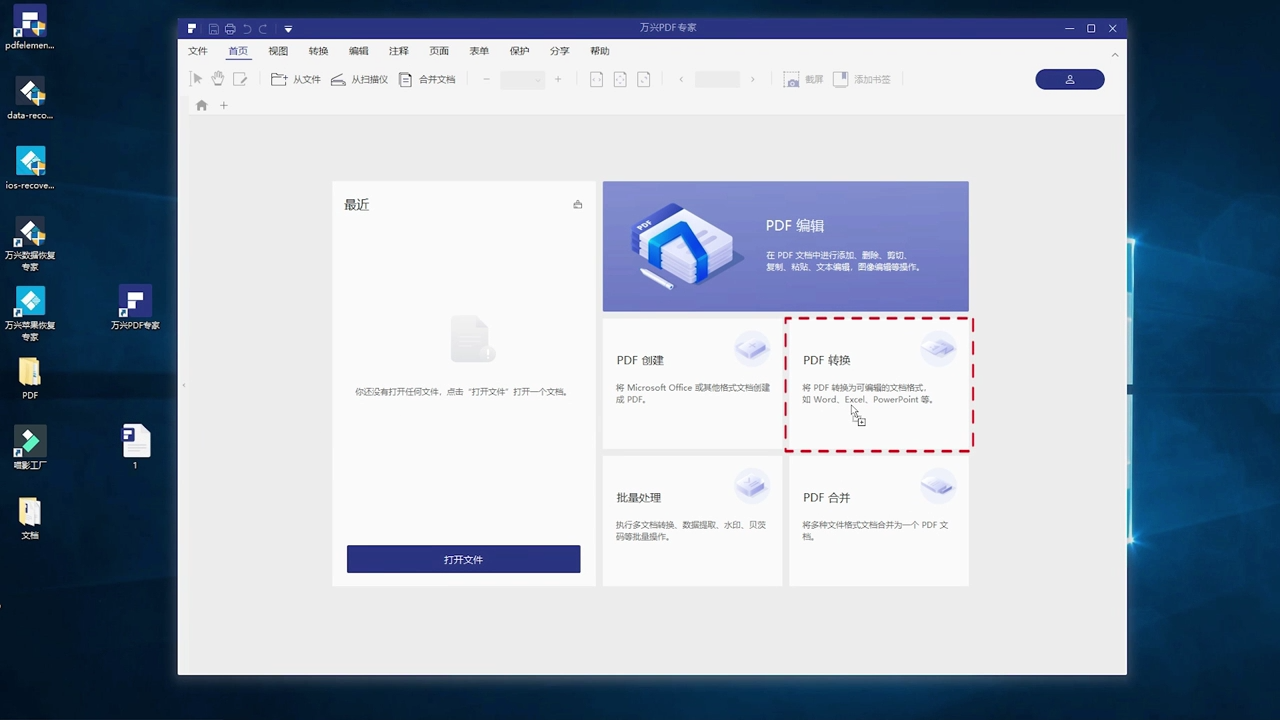
Task: Open the 表单 ribbon tab
Action: pyautogui.click(x=479, y=51)
